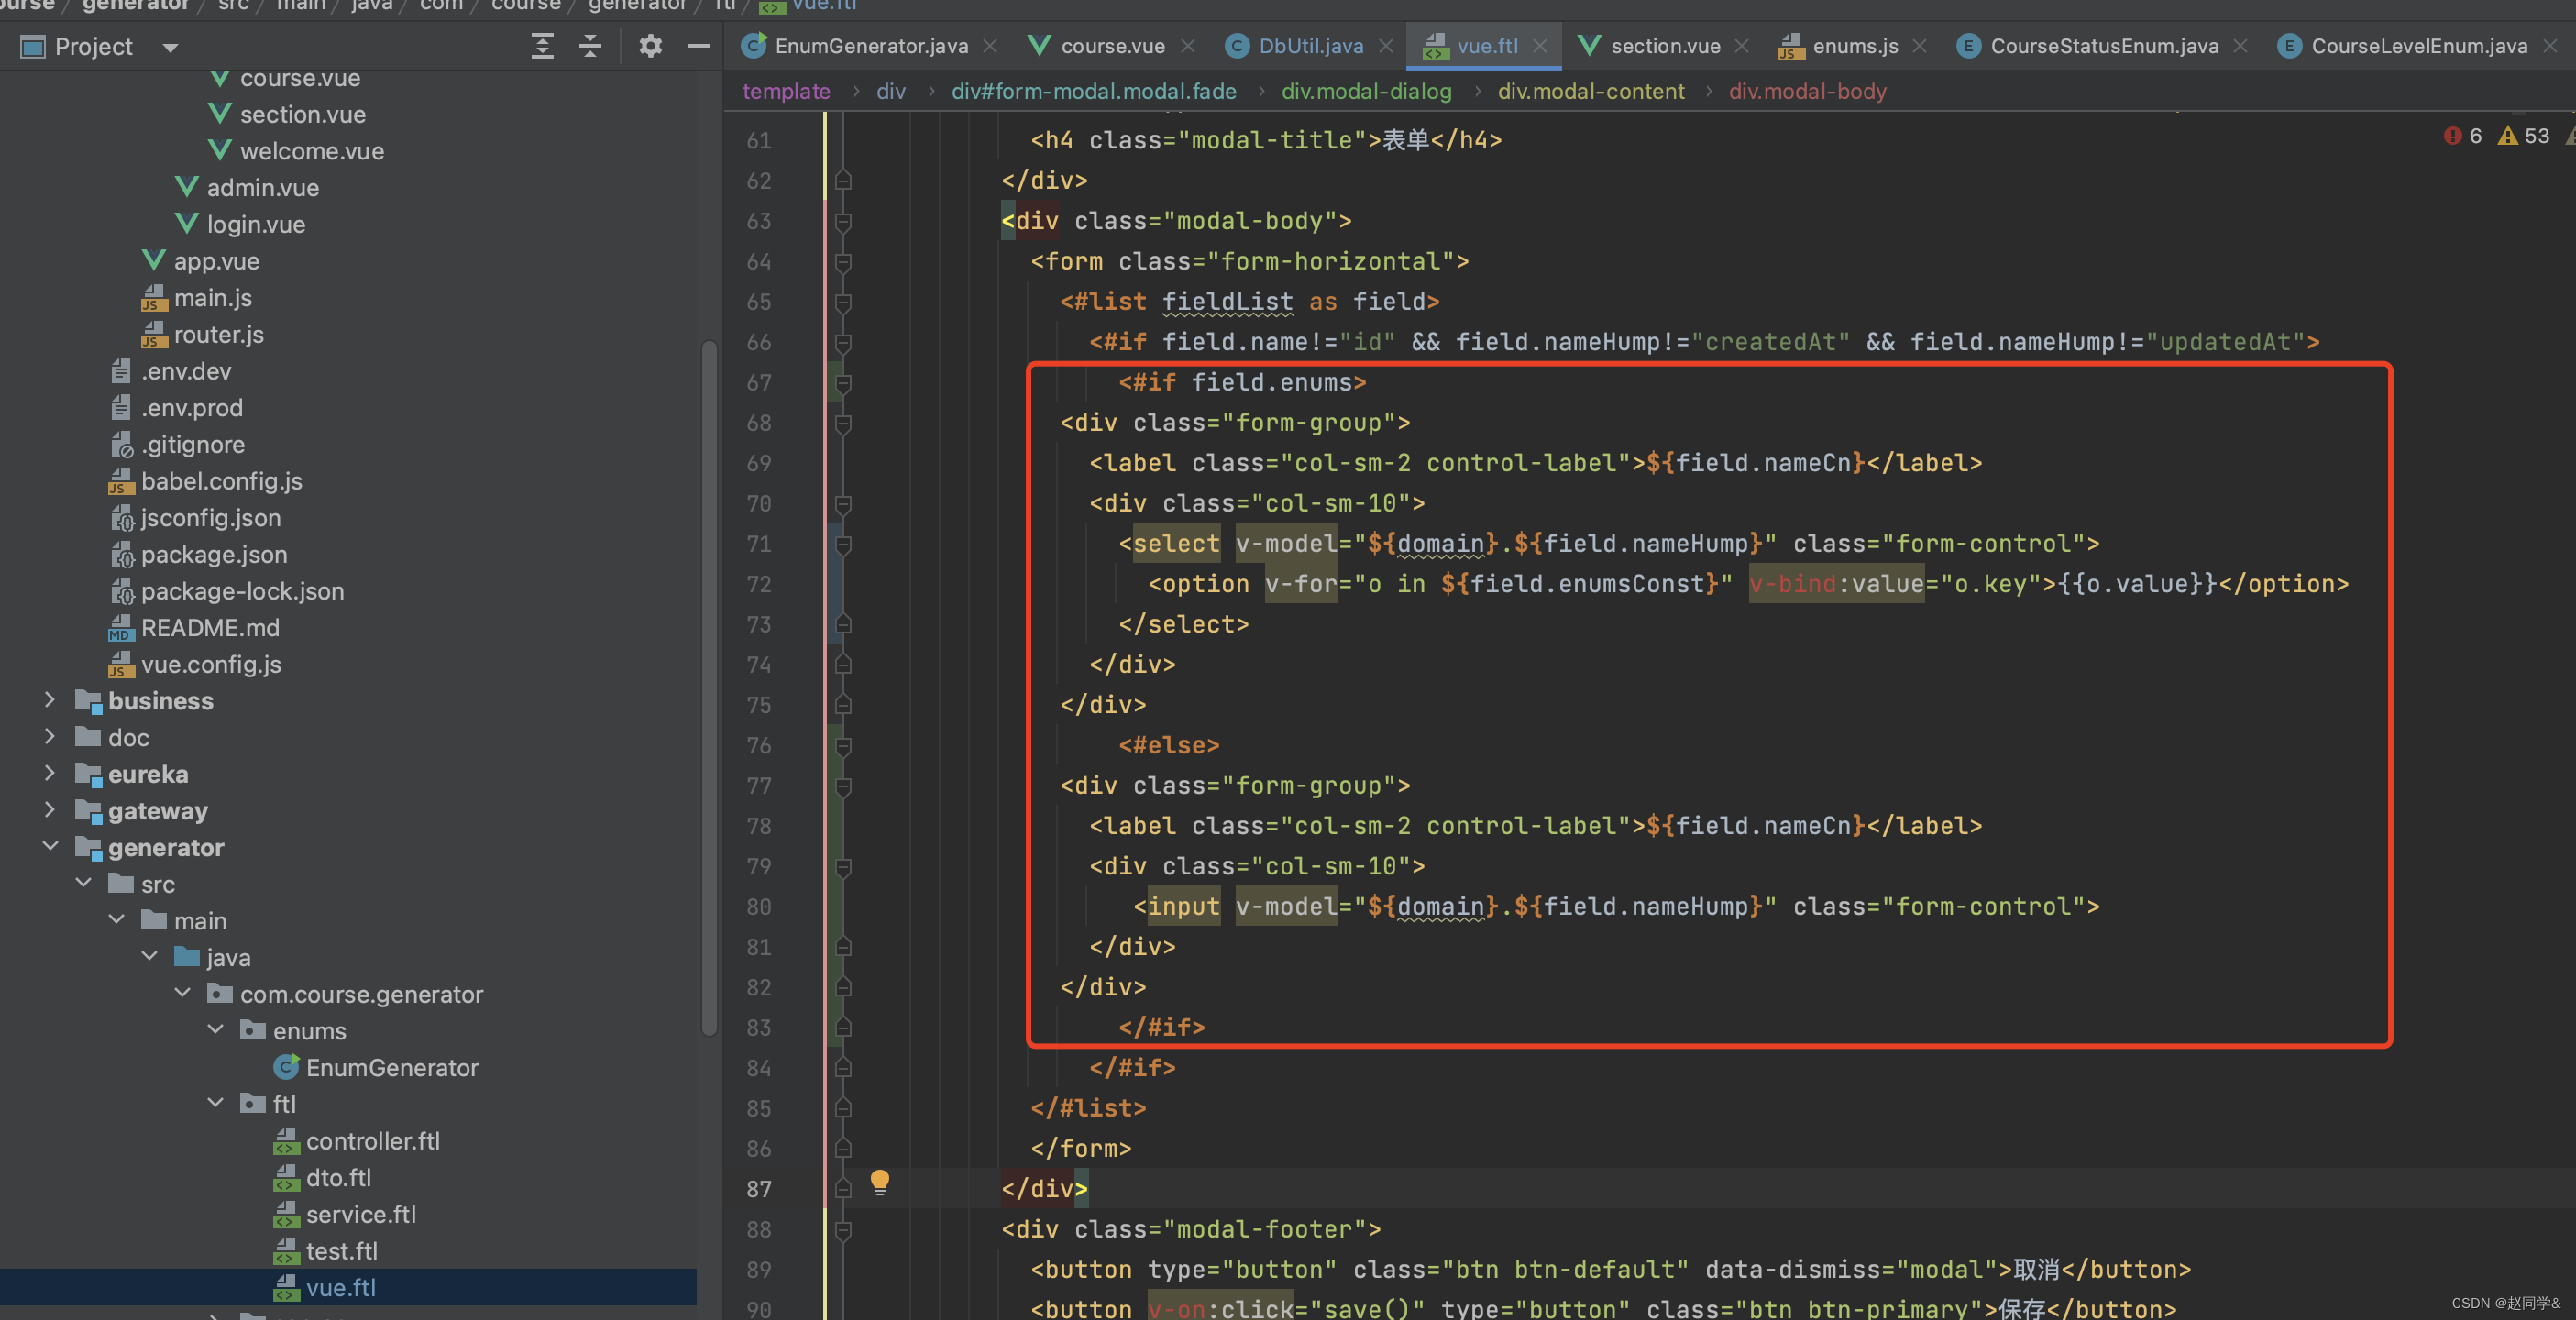This screenshot has width=2576, height=1320.
Task: Open controller.ftl in project tree
Action: pos(372,1141)
